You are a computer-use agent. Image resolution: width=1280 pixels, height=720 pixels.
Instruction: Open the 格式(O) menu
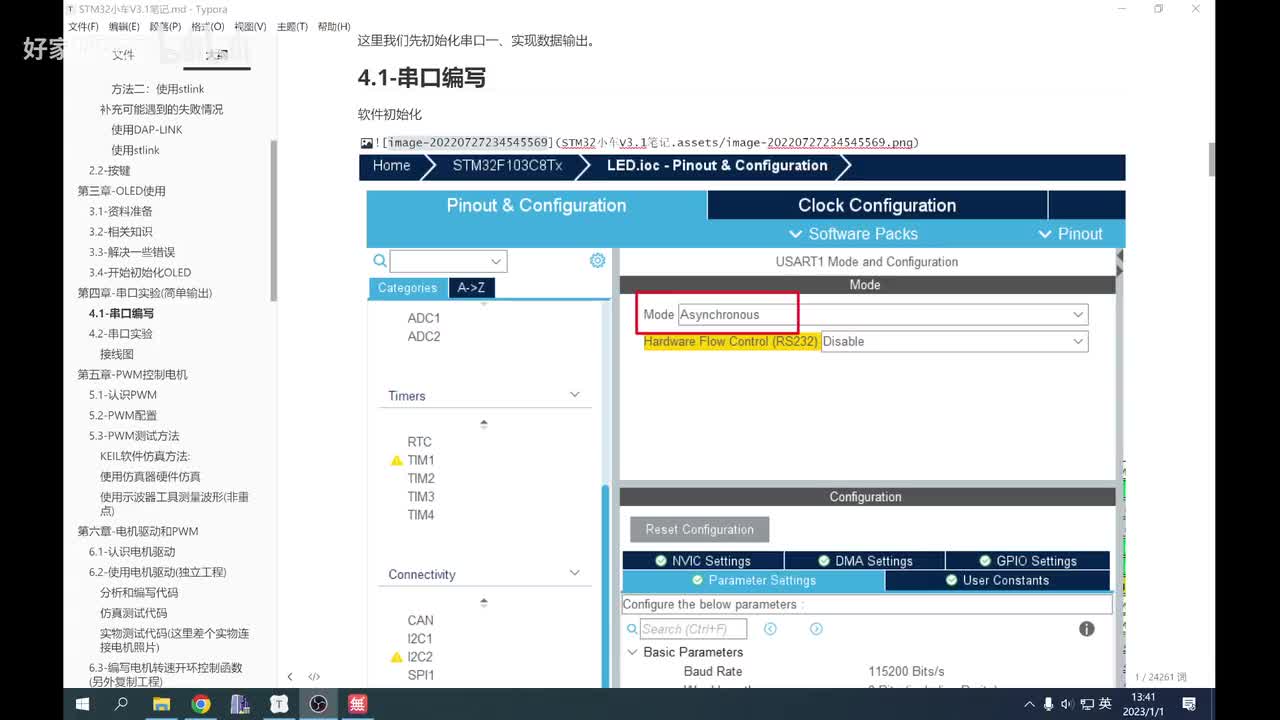pos(208,27)
